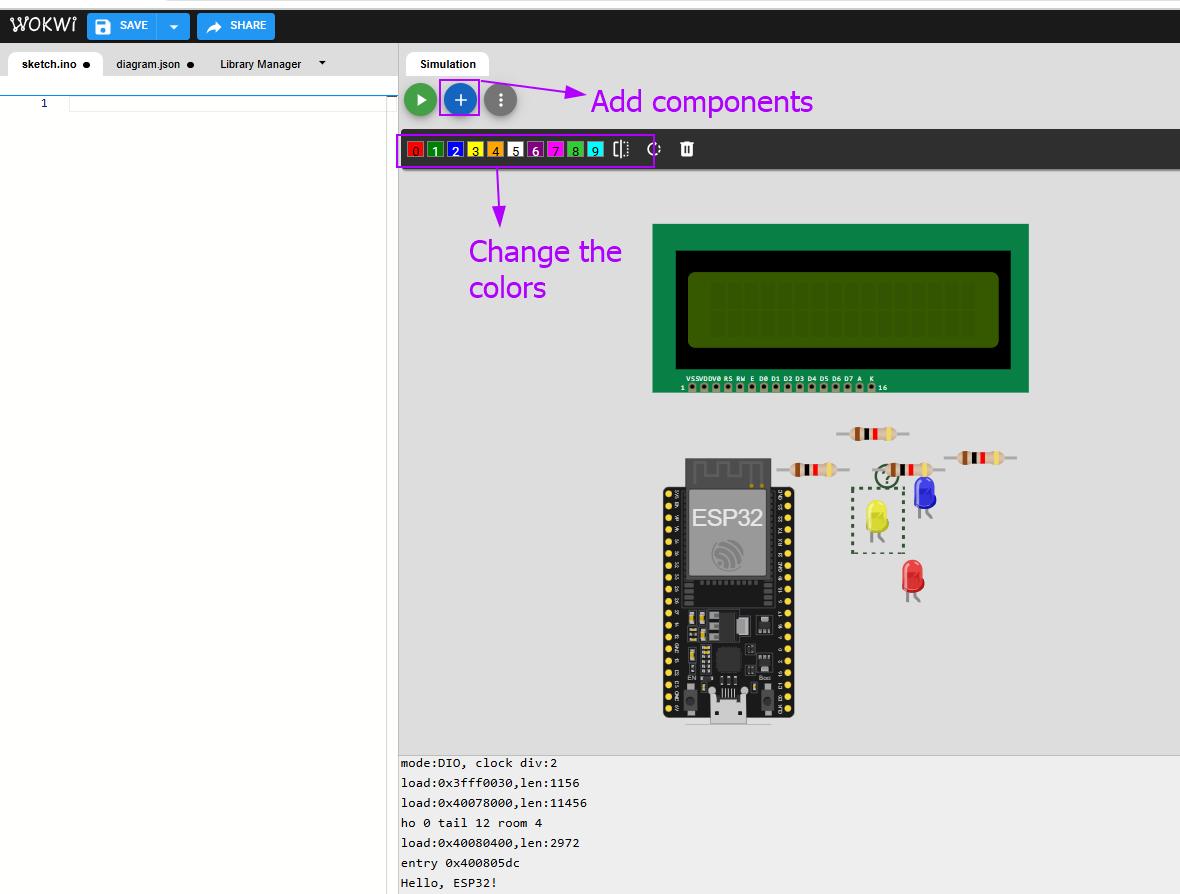The height and width of the screenshot is (894, 1180).
Task: Select the Simulation tab
Action: [x=448, y=64]
